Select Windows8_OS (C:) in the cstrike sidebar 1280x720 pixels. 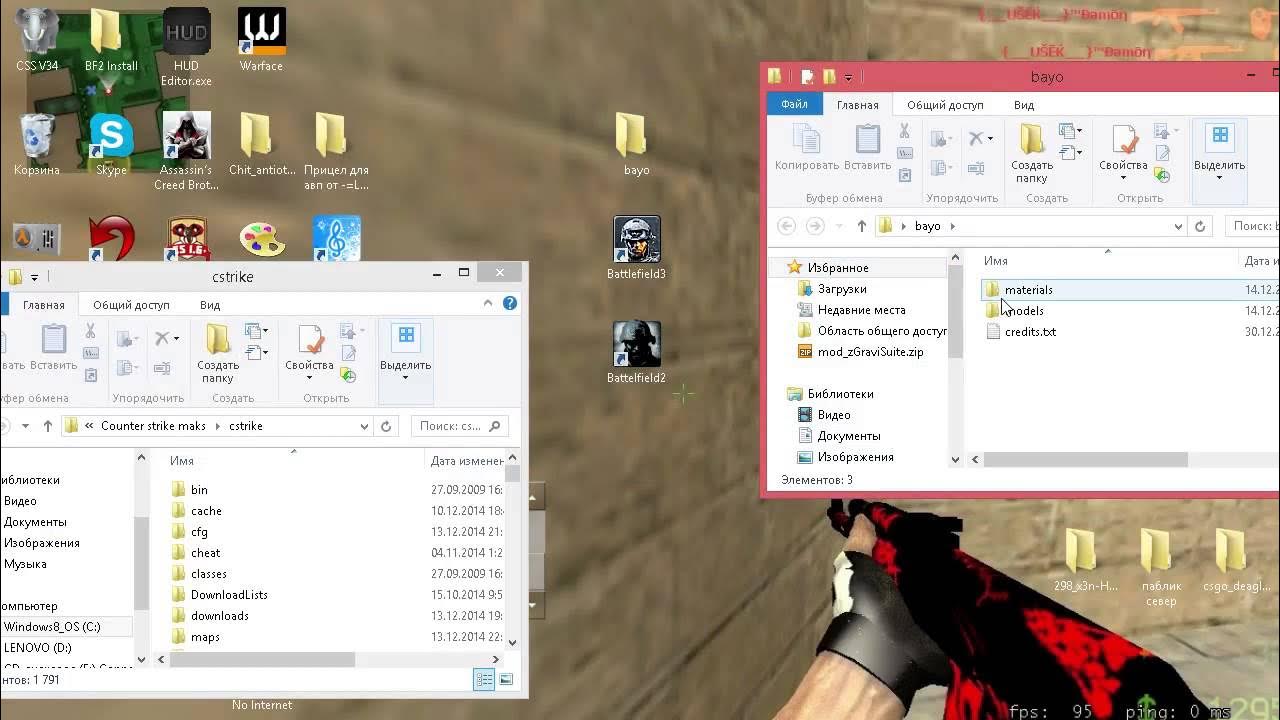click(x=52, y=626)
